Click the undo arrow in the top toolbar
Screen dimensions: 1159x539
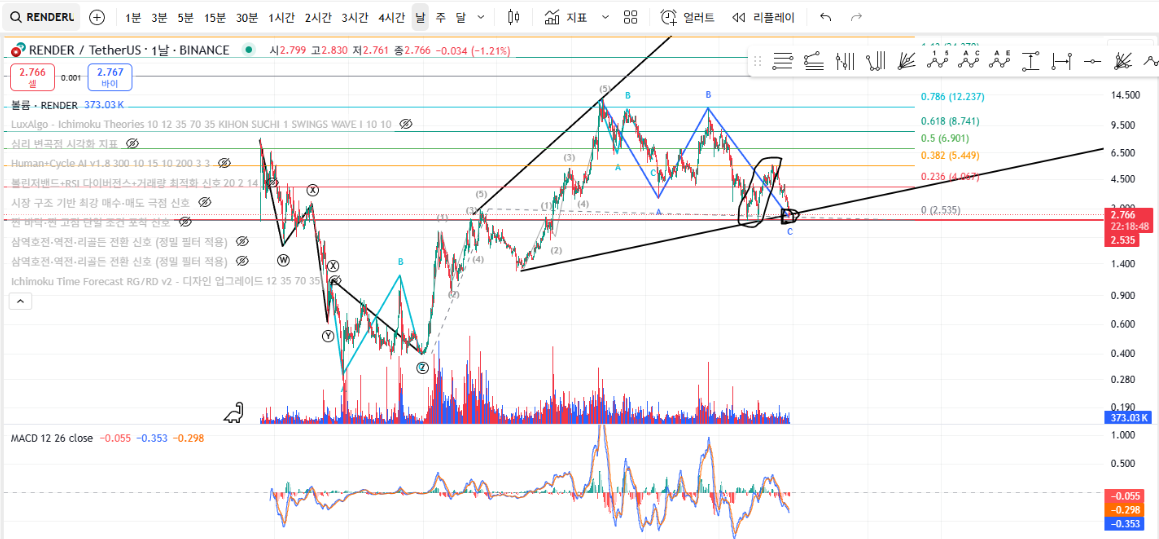tap(826, 17)
